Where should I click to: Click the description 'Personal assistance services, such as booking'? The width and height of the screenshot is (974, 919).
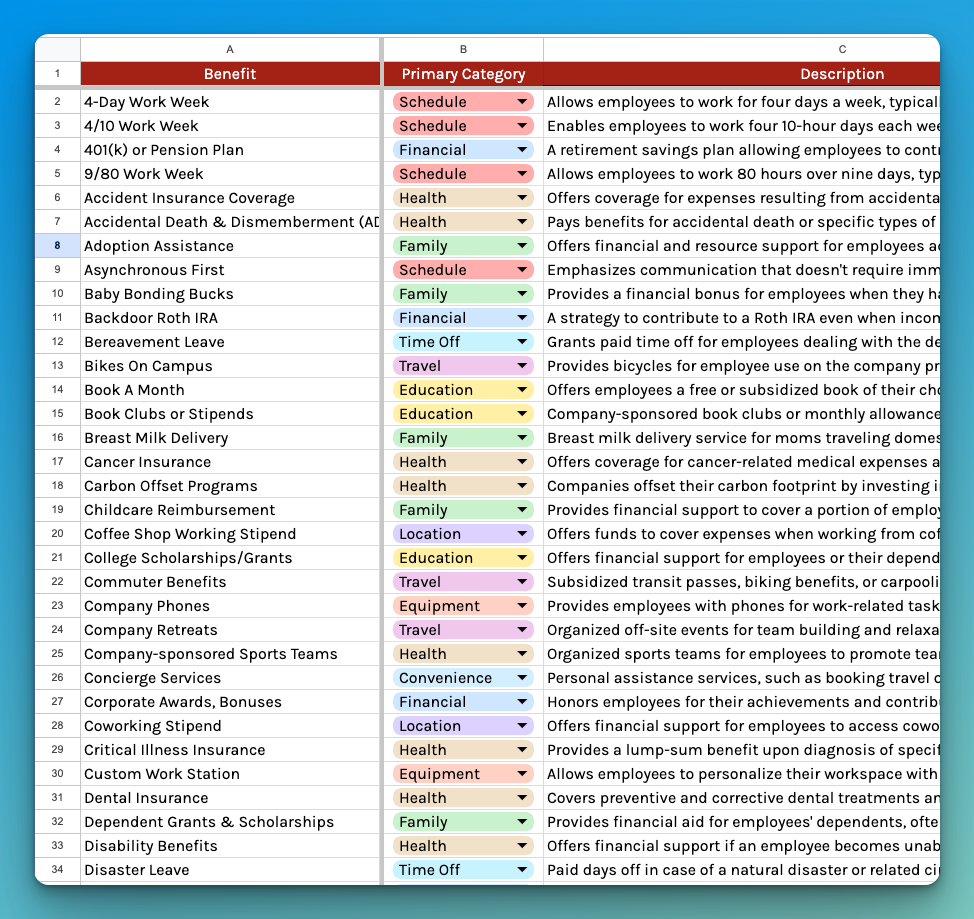[742, 678]
